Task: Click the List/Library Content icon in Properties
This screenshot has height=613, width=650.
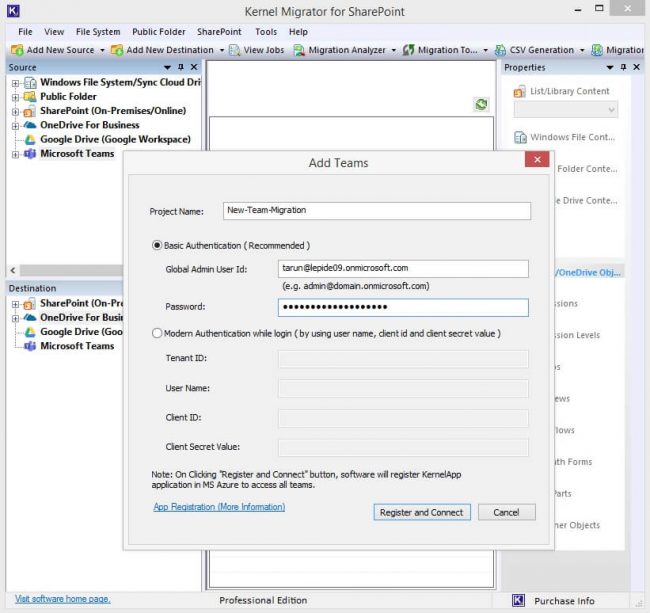Action: [x=519, y=92]
